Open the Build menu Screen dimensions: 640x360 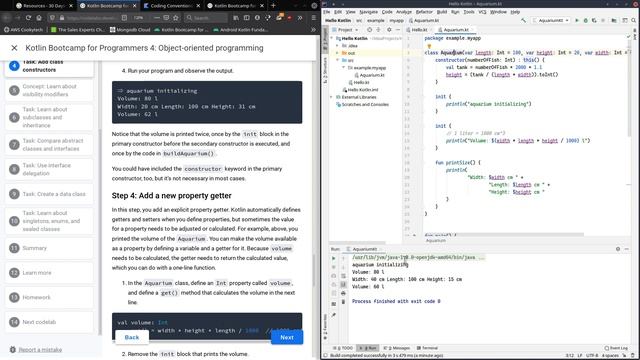442,12
